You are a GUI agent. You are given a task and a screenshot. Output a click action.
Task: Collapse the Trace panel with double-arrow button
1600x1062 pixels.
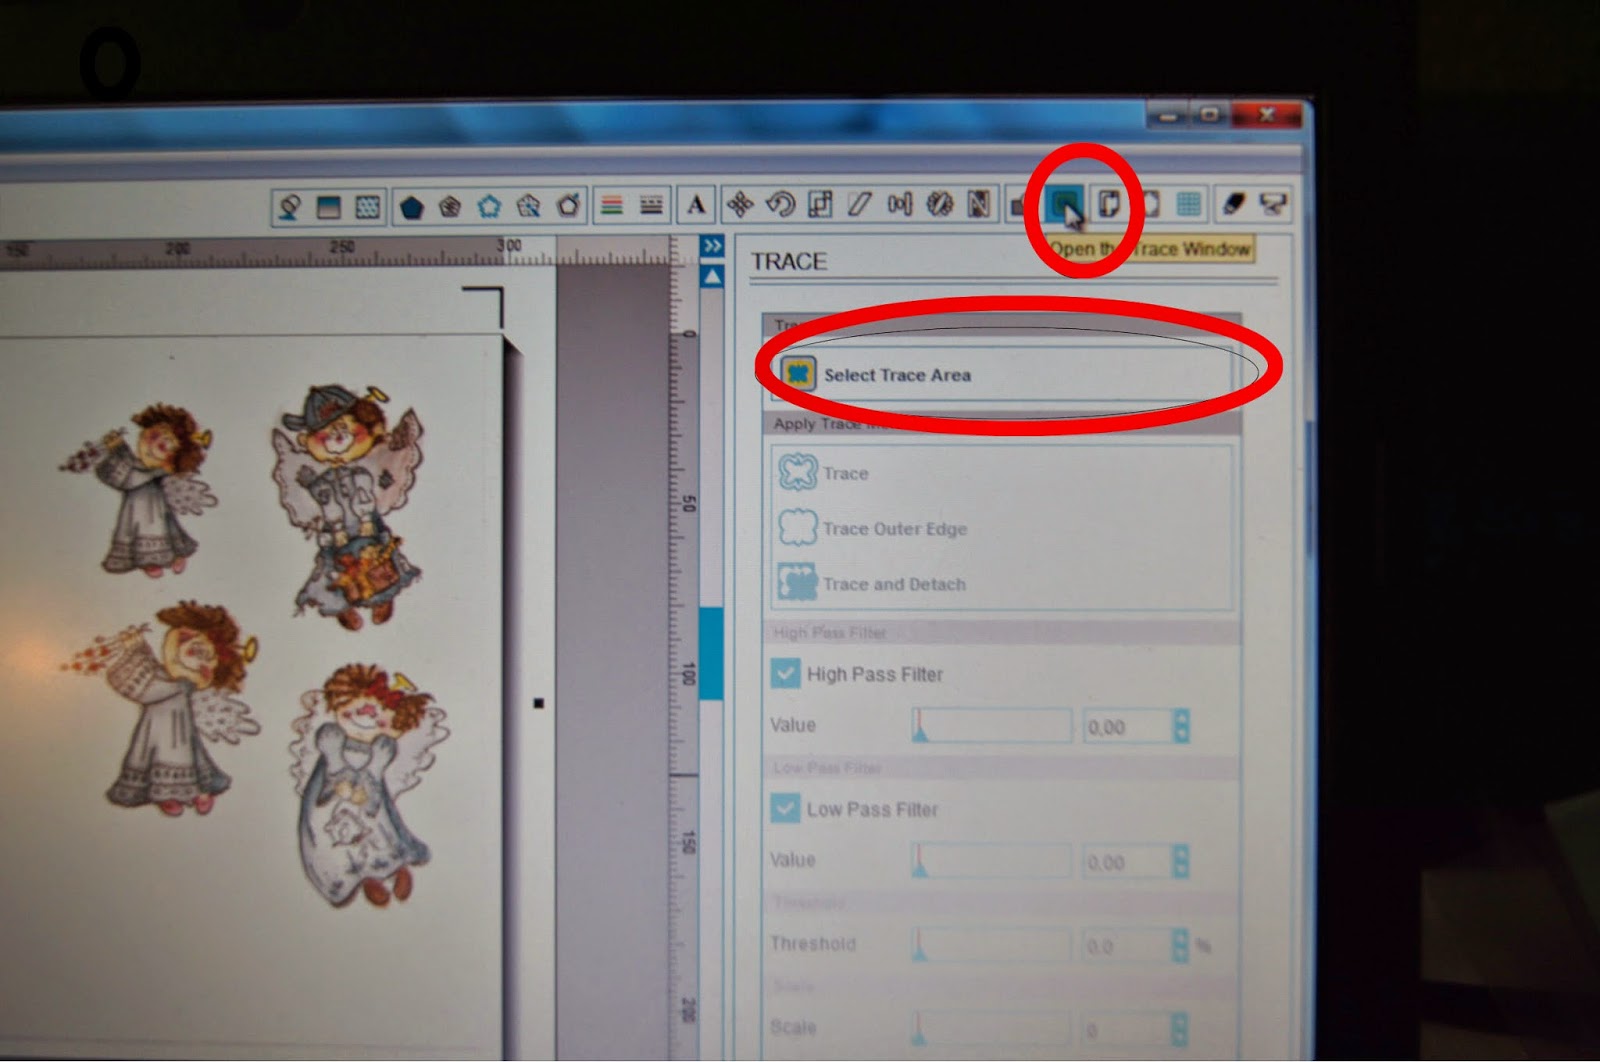(x=712, y=246)
